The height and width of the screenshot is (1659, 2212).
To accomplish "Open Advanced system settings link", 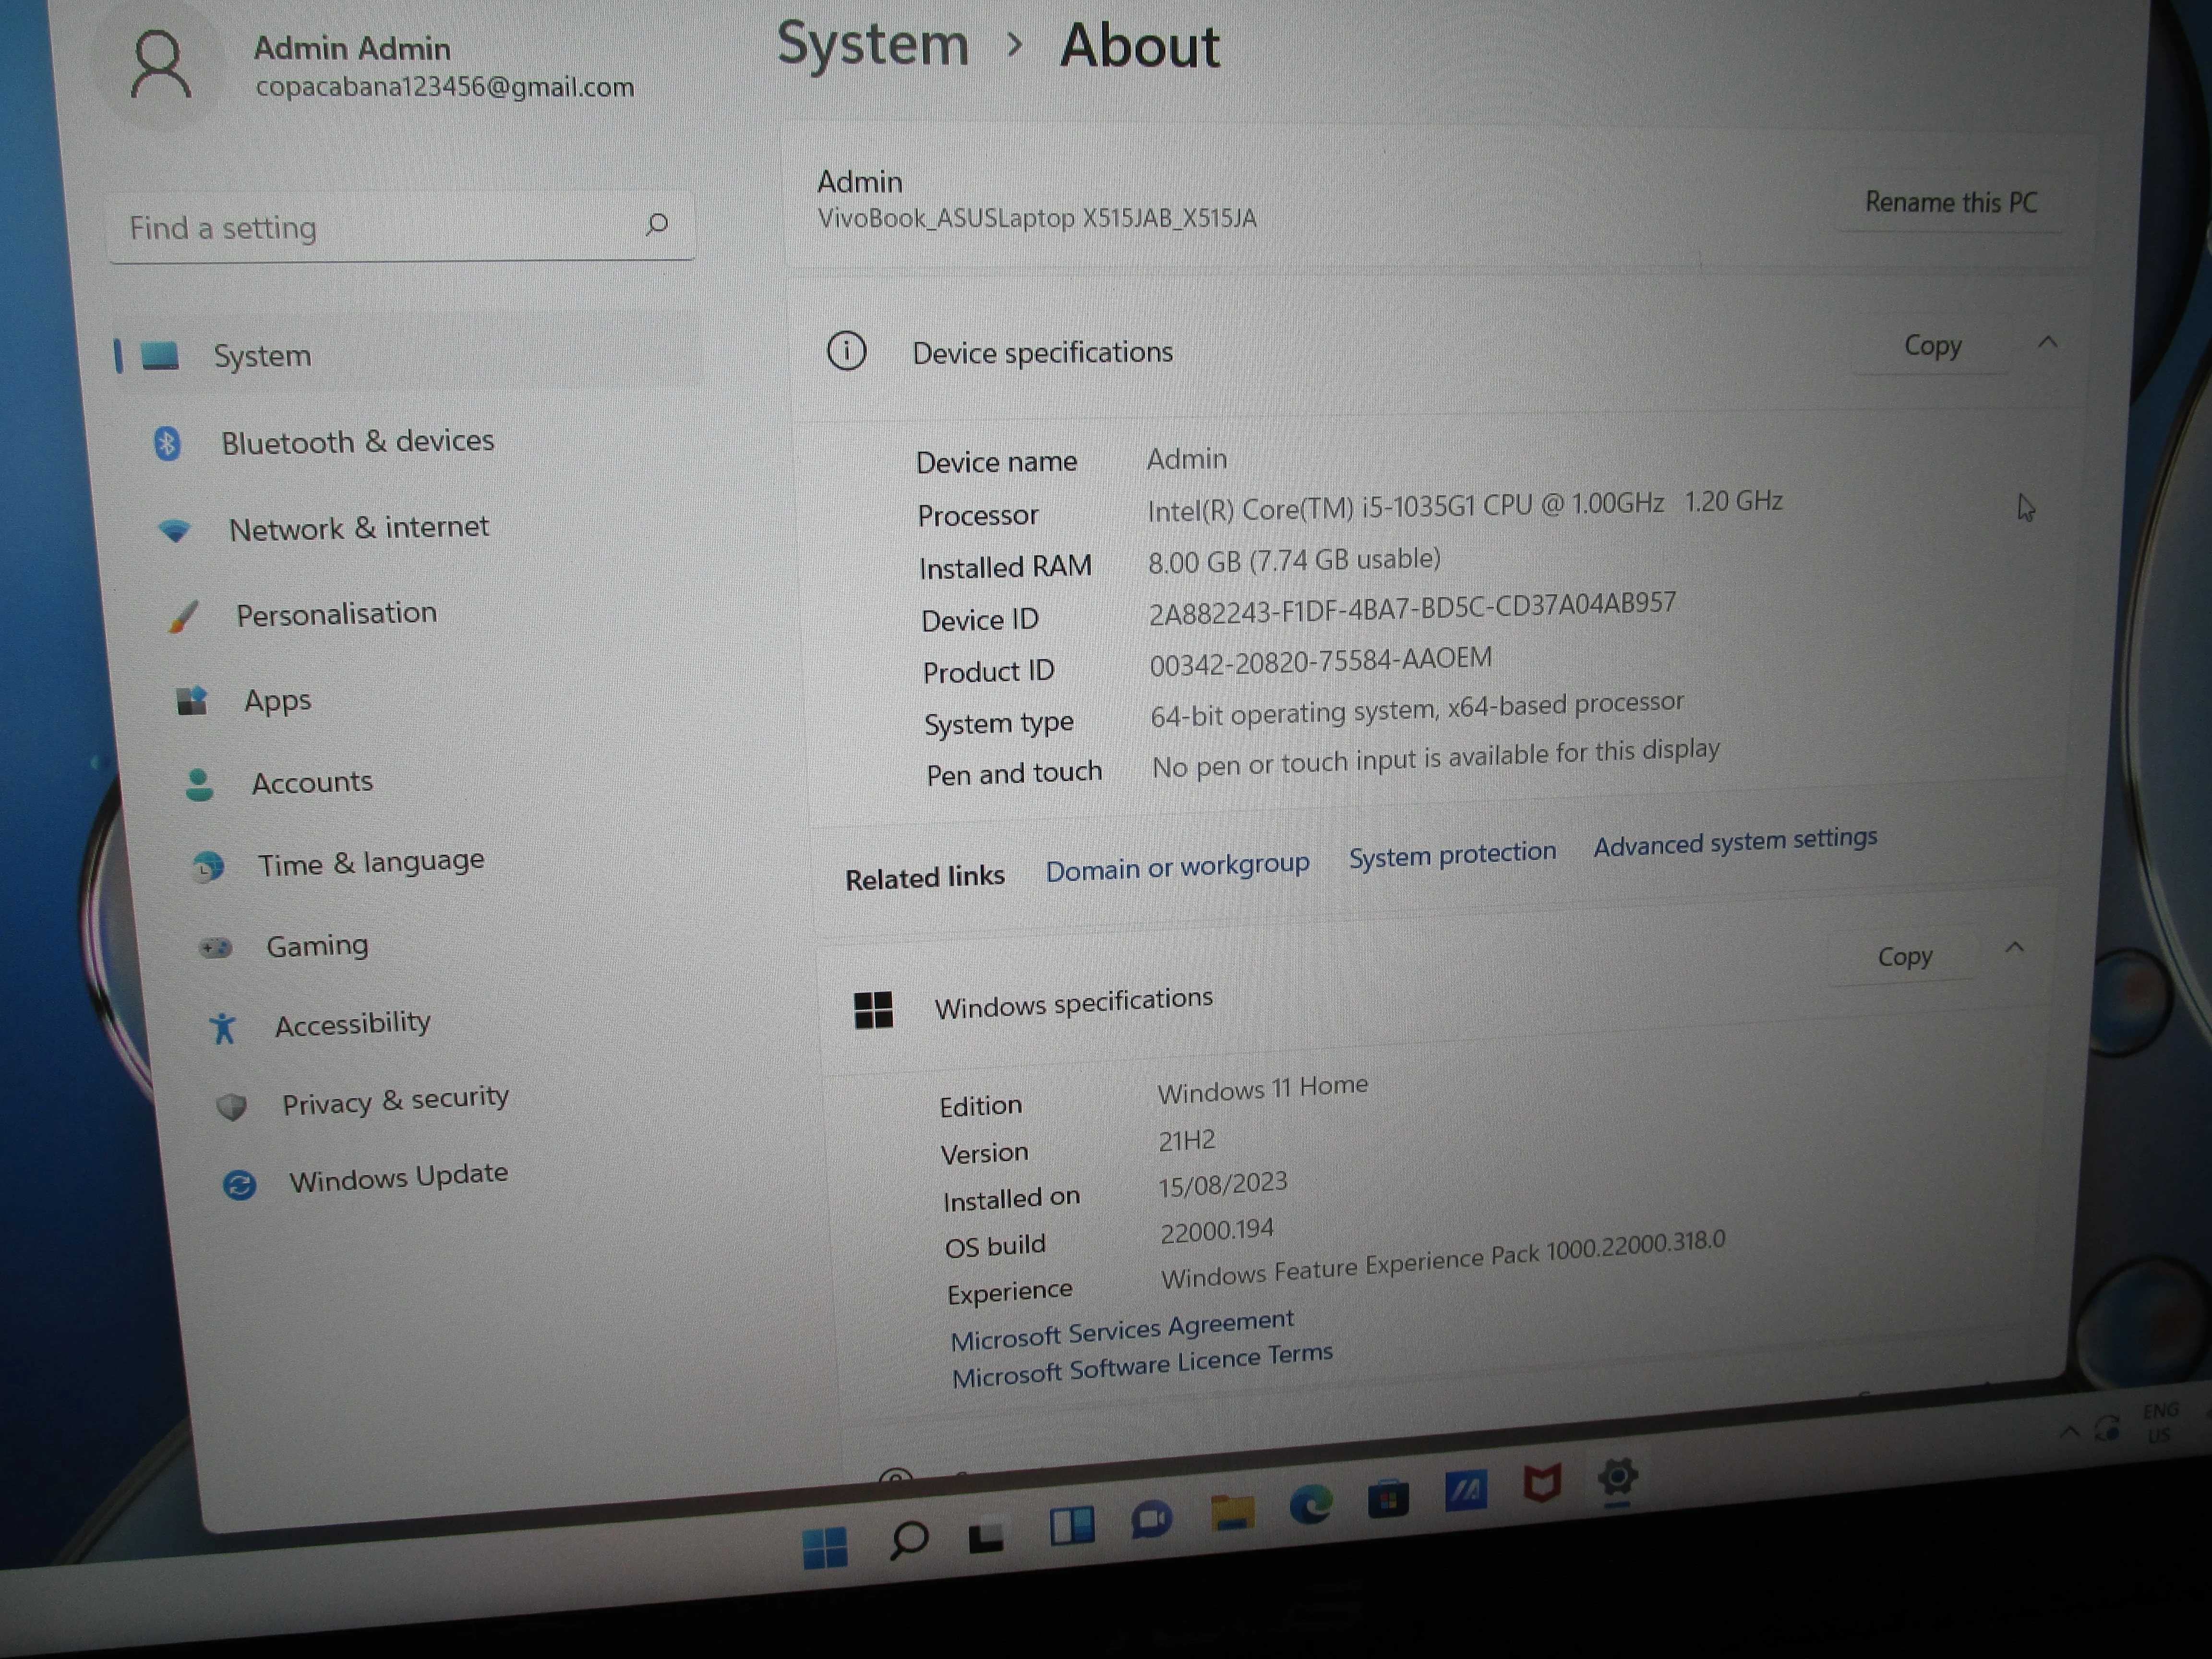I will click(x=1735, y=842).
